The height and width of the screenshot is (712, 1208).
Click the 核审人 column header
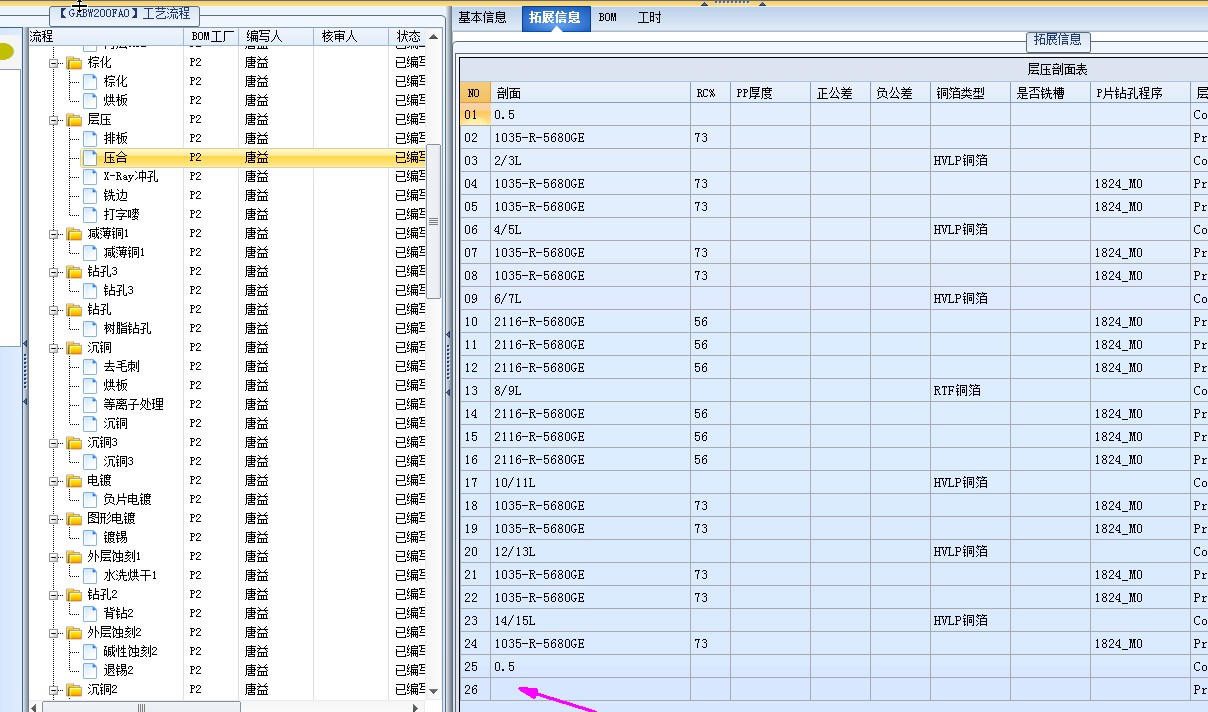click(x=350, y=36)
